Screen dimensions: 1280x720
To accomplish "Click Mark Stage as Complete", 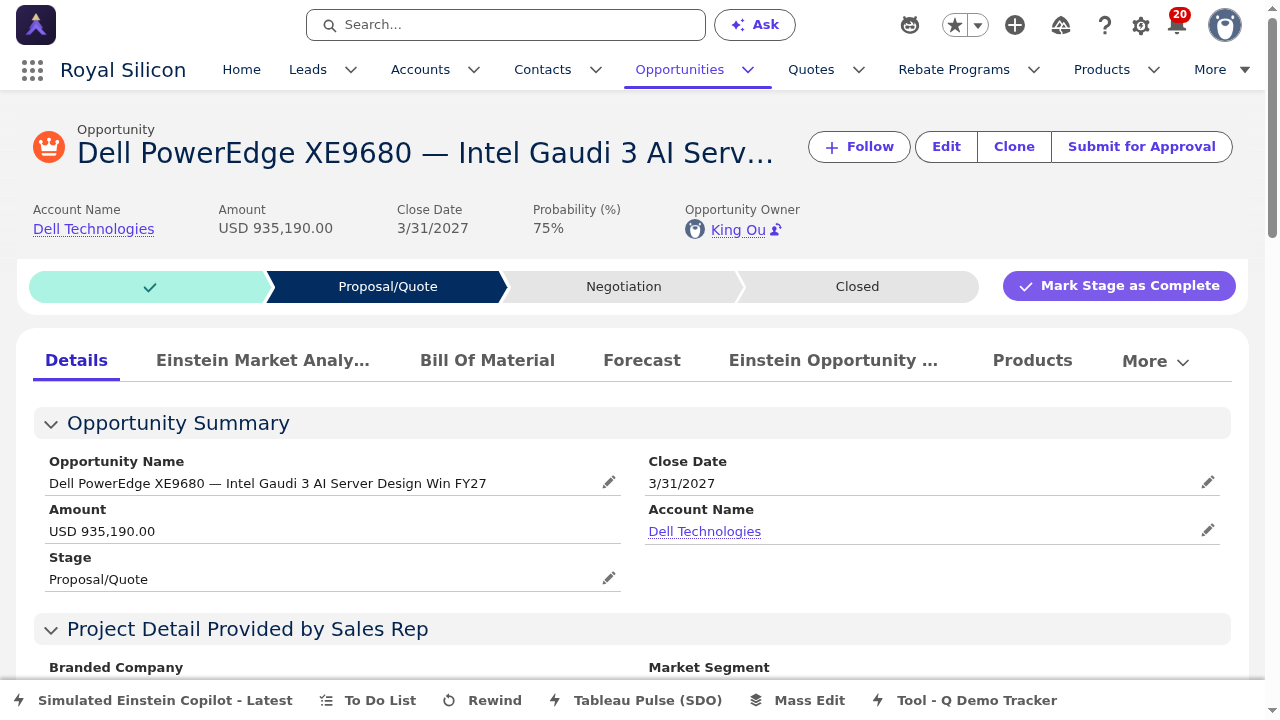I will [1119, 286].
